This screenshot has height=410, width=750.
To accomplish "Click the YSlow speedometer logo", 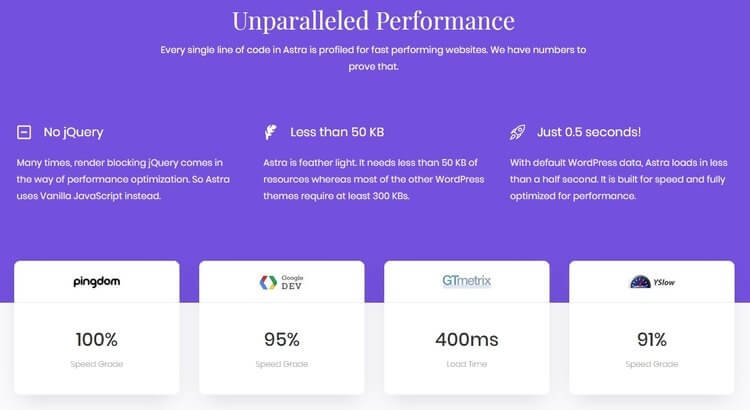I will click(652, 282).
